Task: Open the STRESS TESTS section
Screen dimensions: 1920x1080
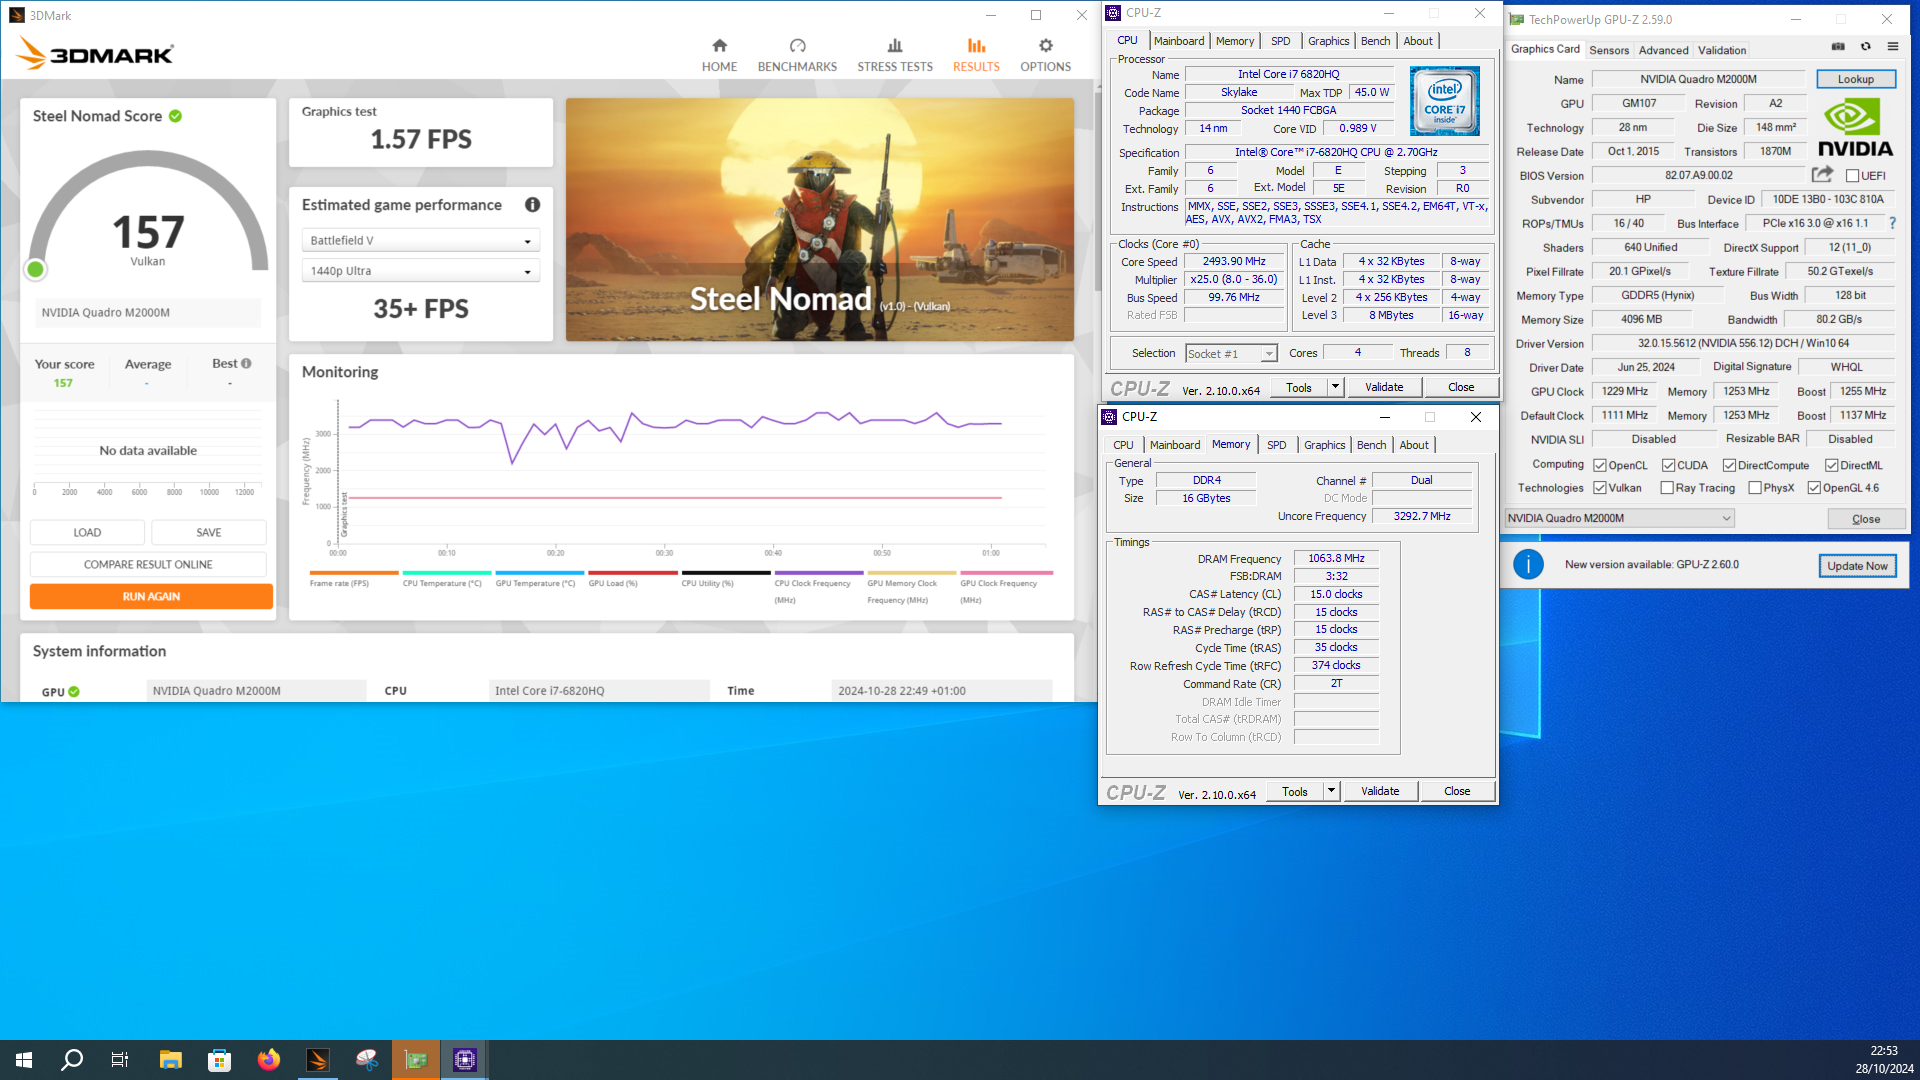Action: point(894,55)
